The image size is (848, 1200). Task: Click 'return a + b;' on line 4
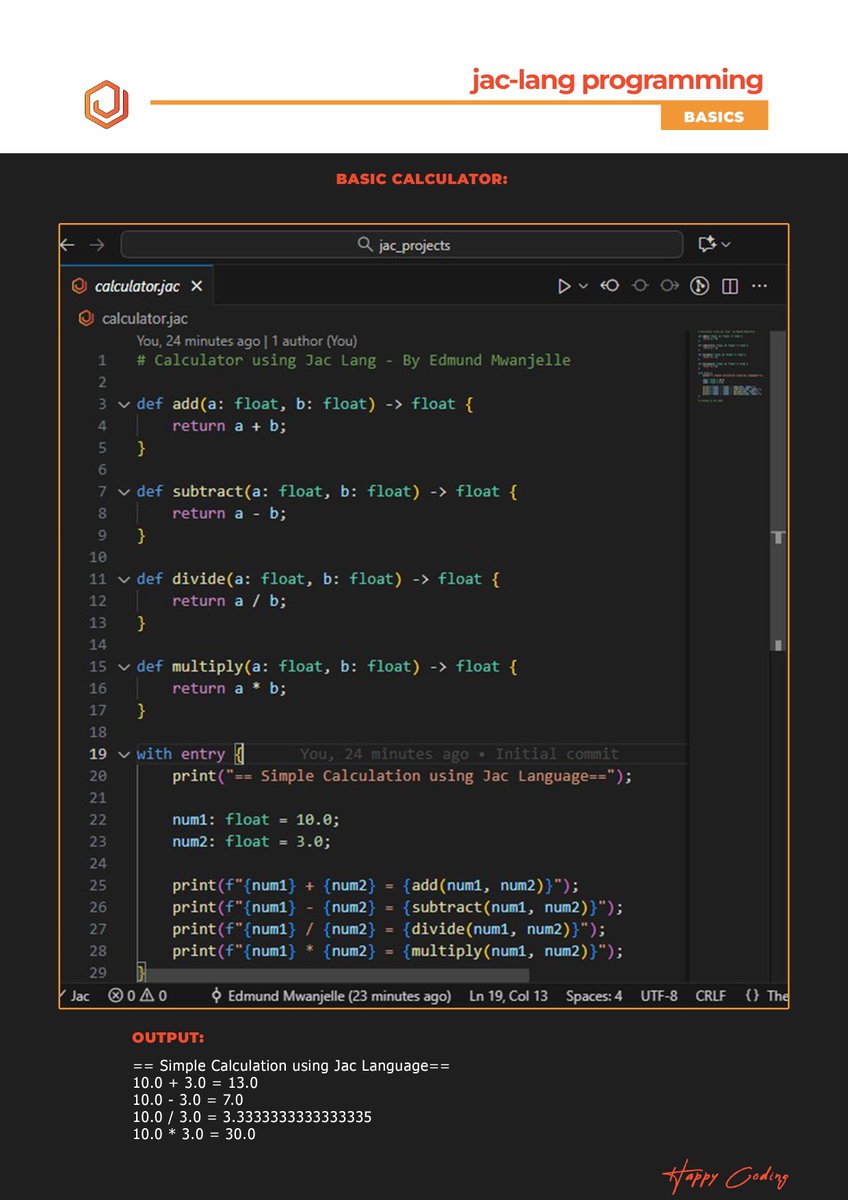click(229, 426)
